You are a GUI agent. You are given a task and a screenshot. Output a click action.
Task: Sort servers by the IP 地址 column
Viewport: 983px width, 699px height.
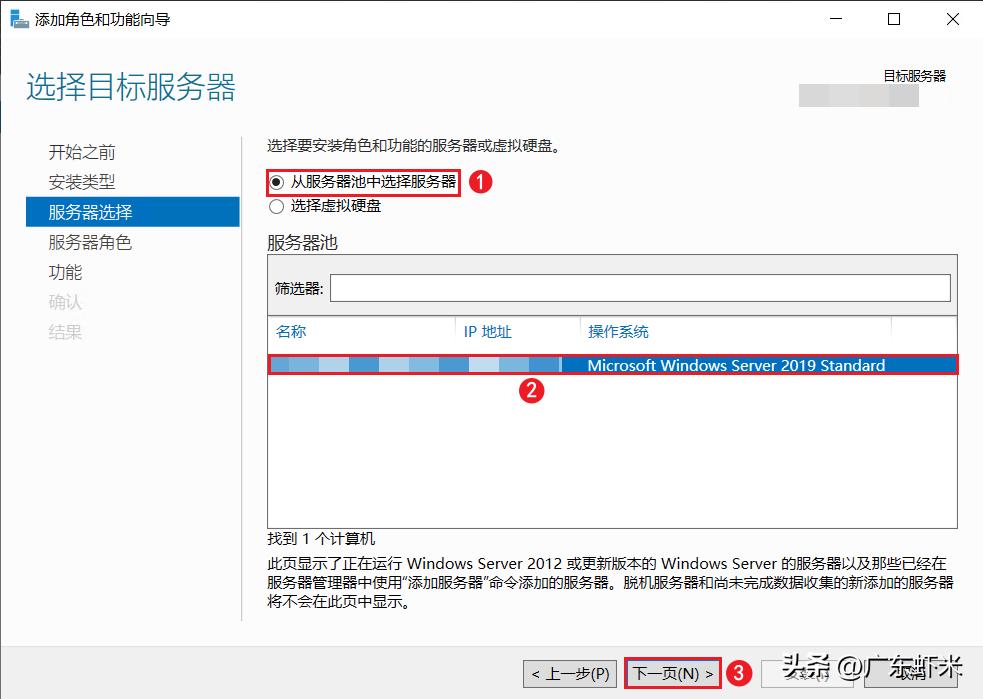pos(488,331)
